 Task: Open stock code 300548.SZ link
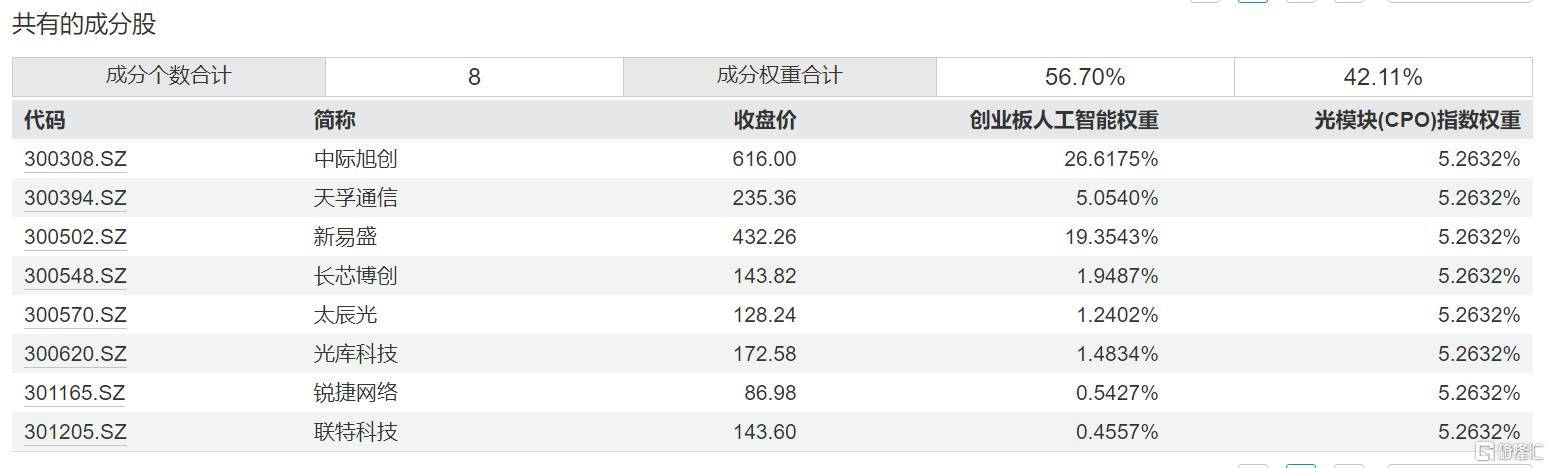(76, 276)
